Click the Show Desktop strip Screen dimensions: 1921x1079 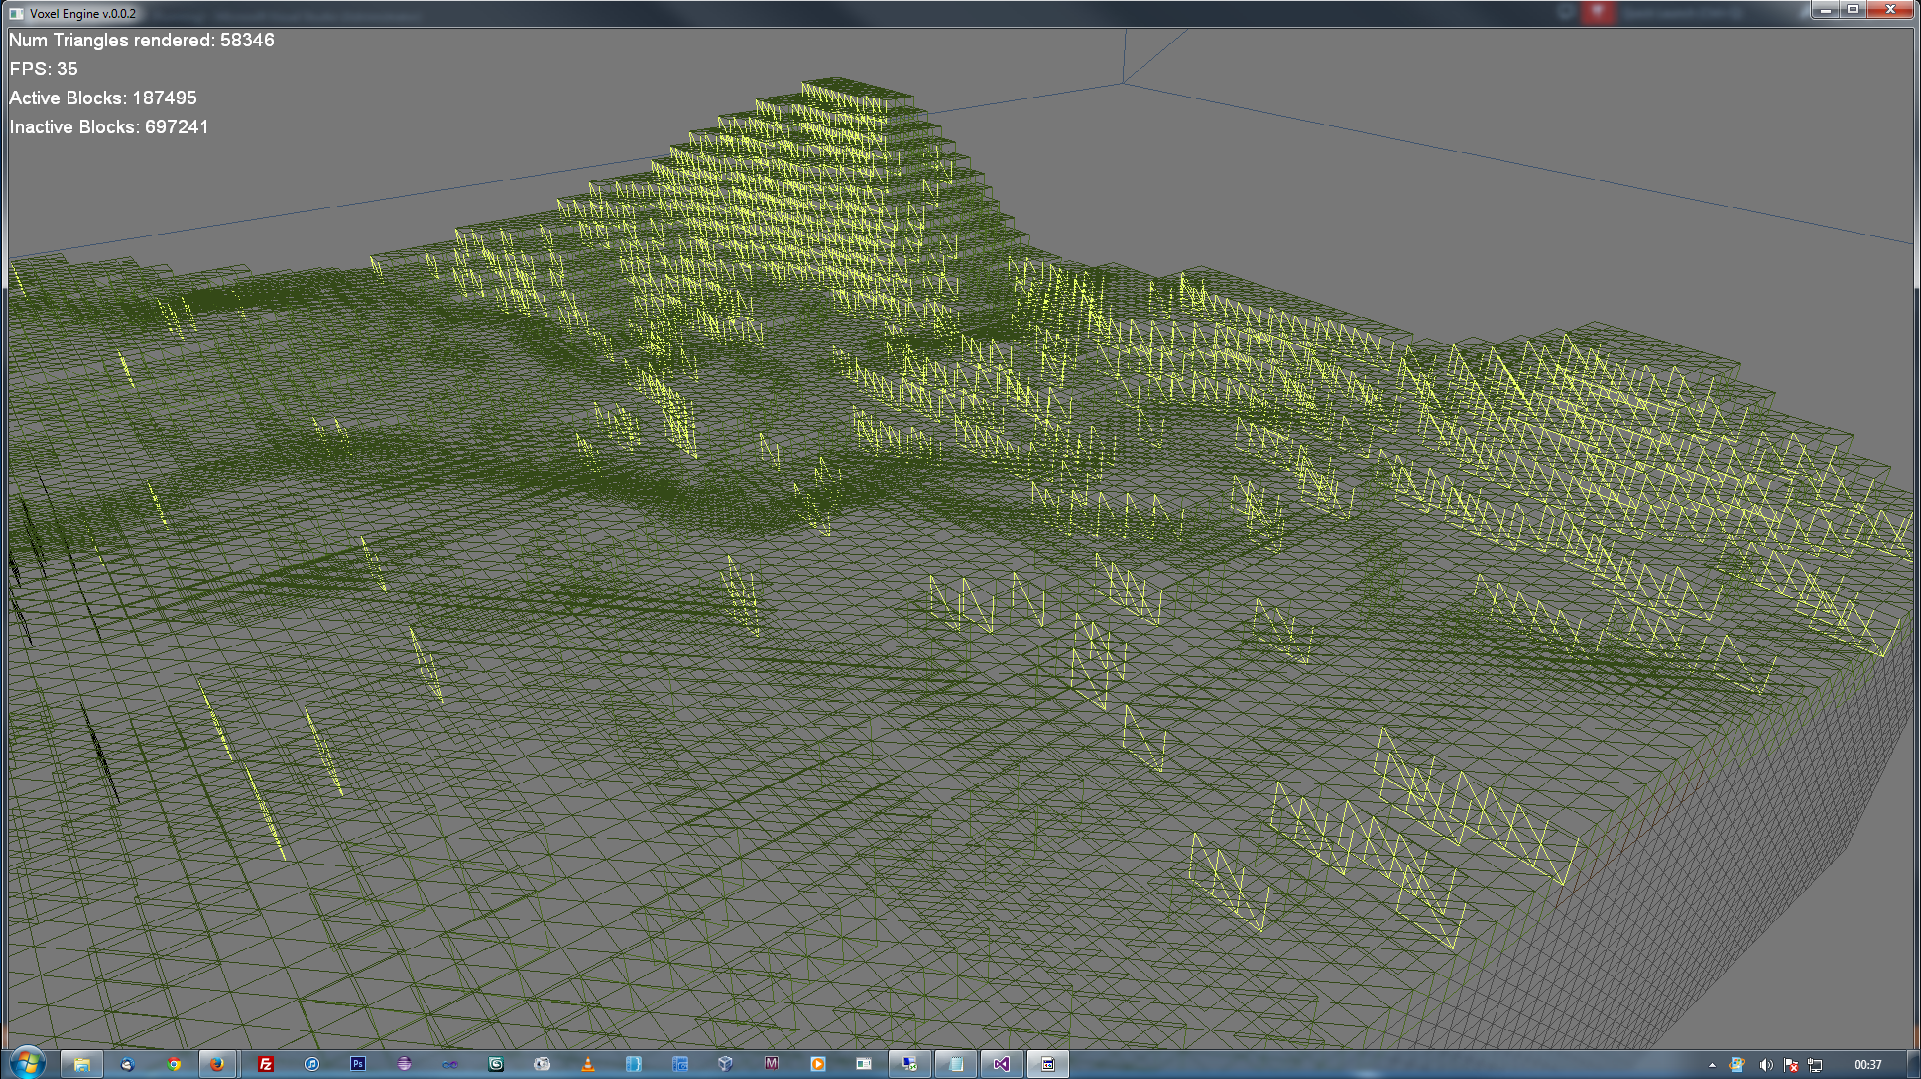pos(1913,1064)
